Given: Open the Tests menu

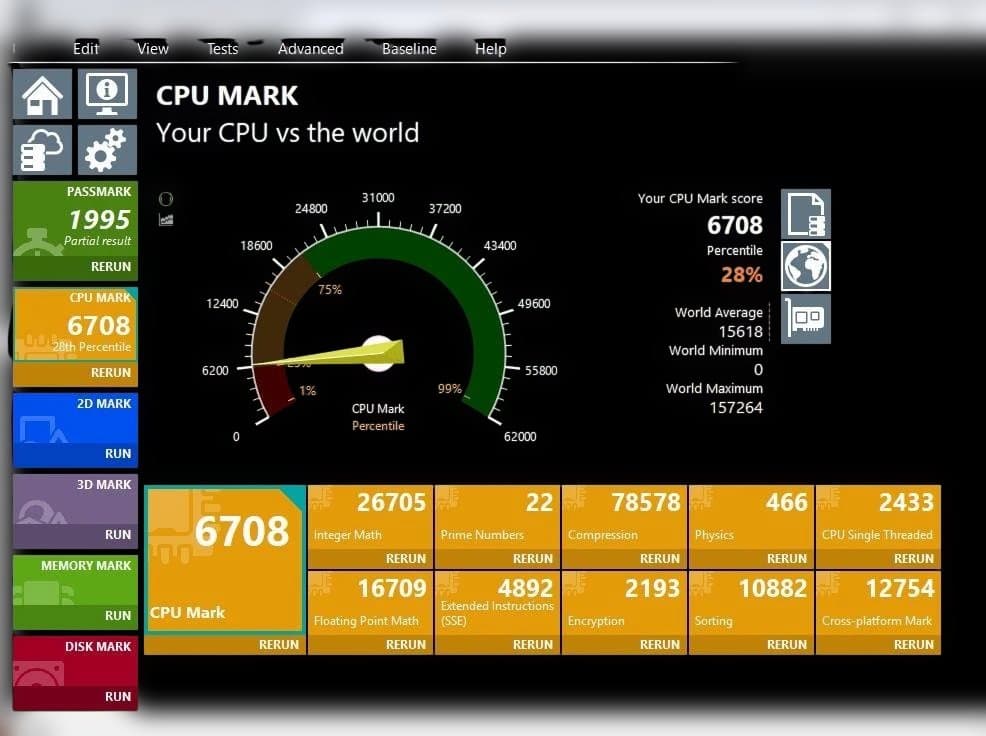Looking at the screenshot, I should pyautogui.click(x=220, y=48).
